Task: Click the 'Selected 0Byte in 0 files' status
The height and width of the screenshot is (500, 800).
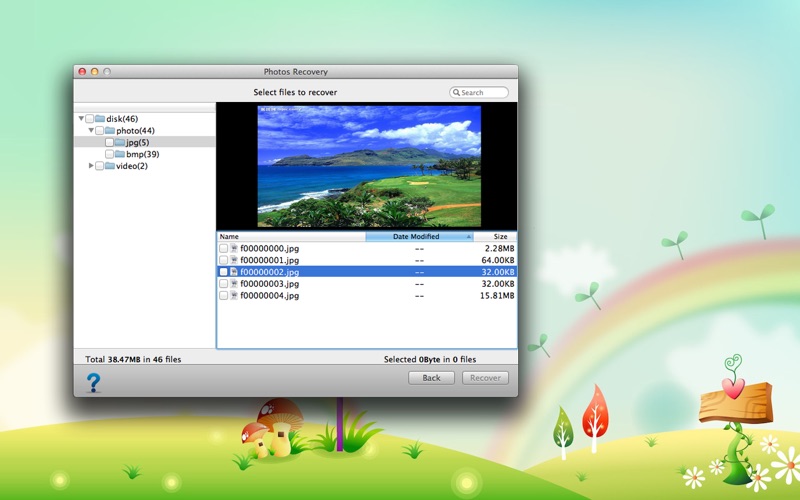Action: pos(430,359)
